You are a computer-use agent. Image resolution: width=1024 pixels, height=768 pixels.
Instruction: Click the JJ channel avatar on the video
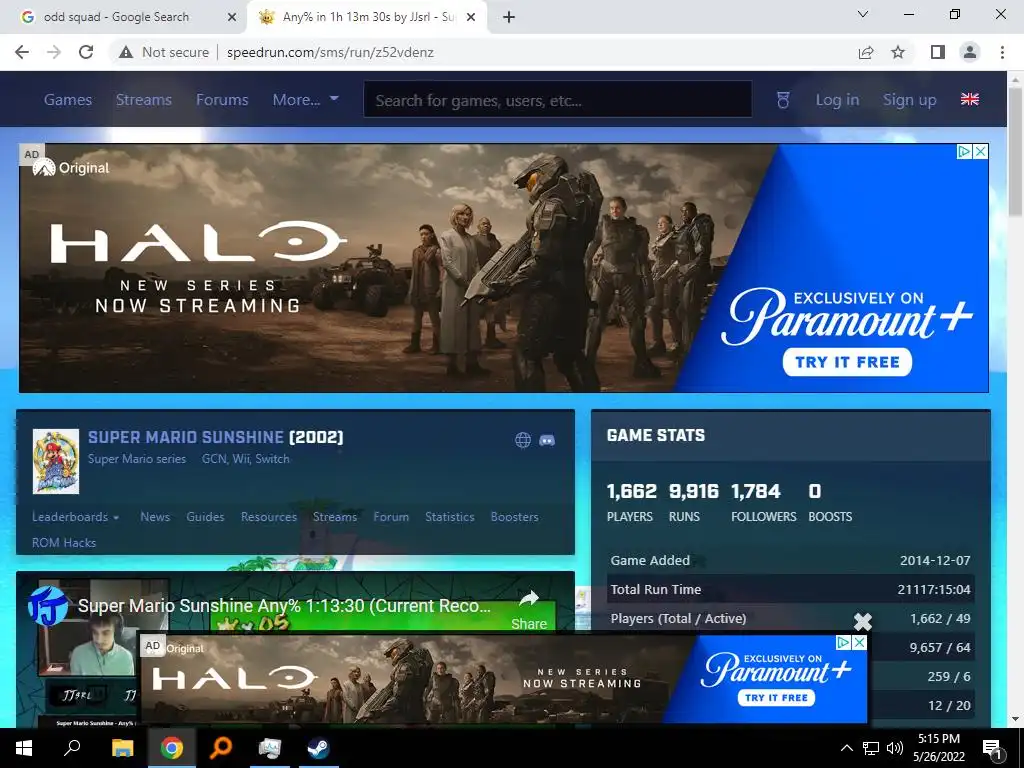click(48, 605)
